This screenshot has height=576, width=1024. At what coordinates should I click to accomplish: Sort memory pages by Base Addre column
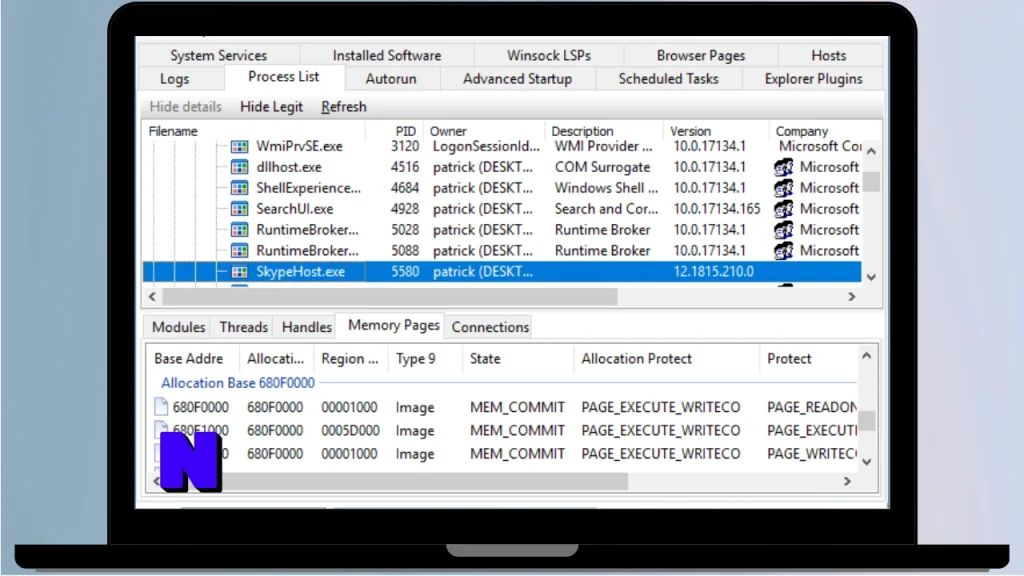(193, 359)
